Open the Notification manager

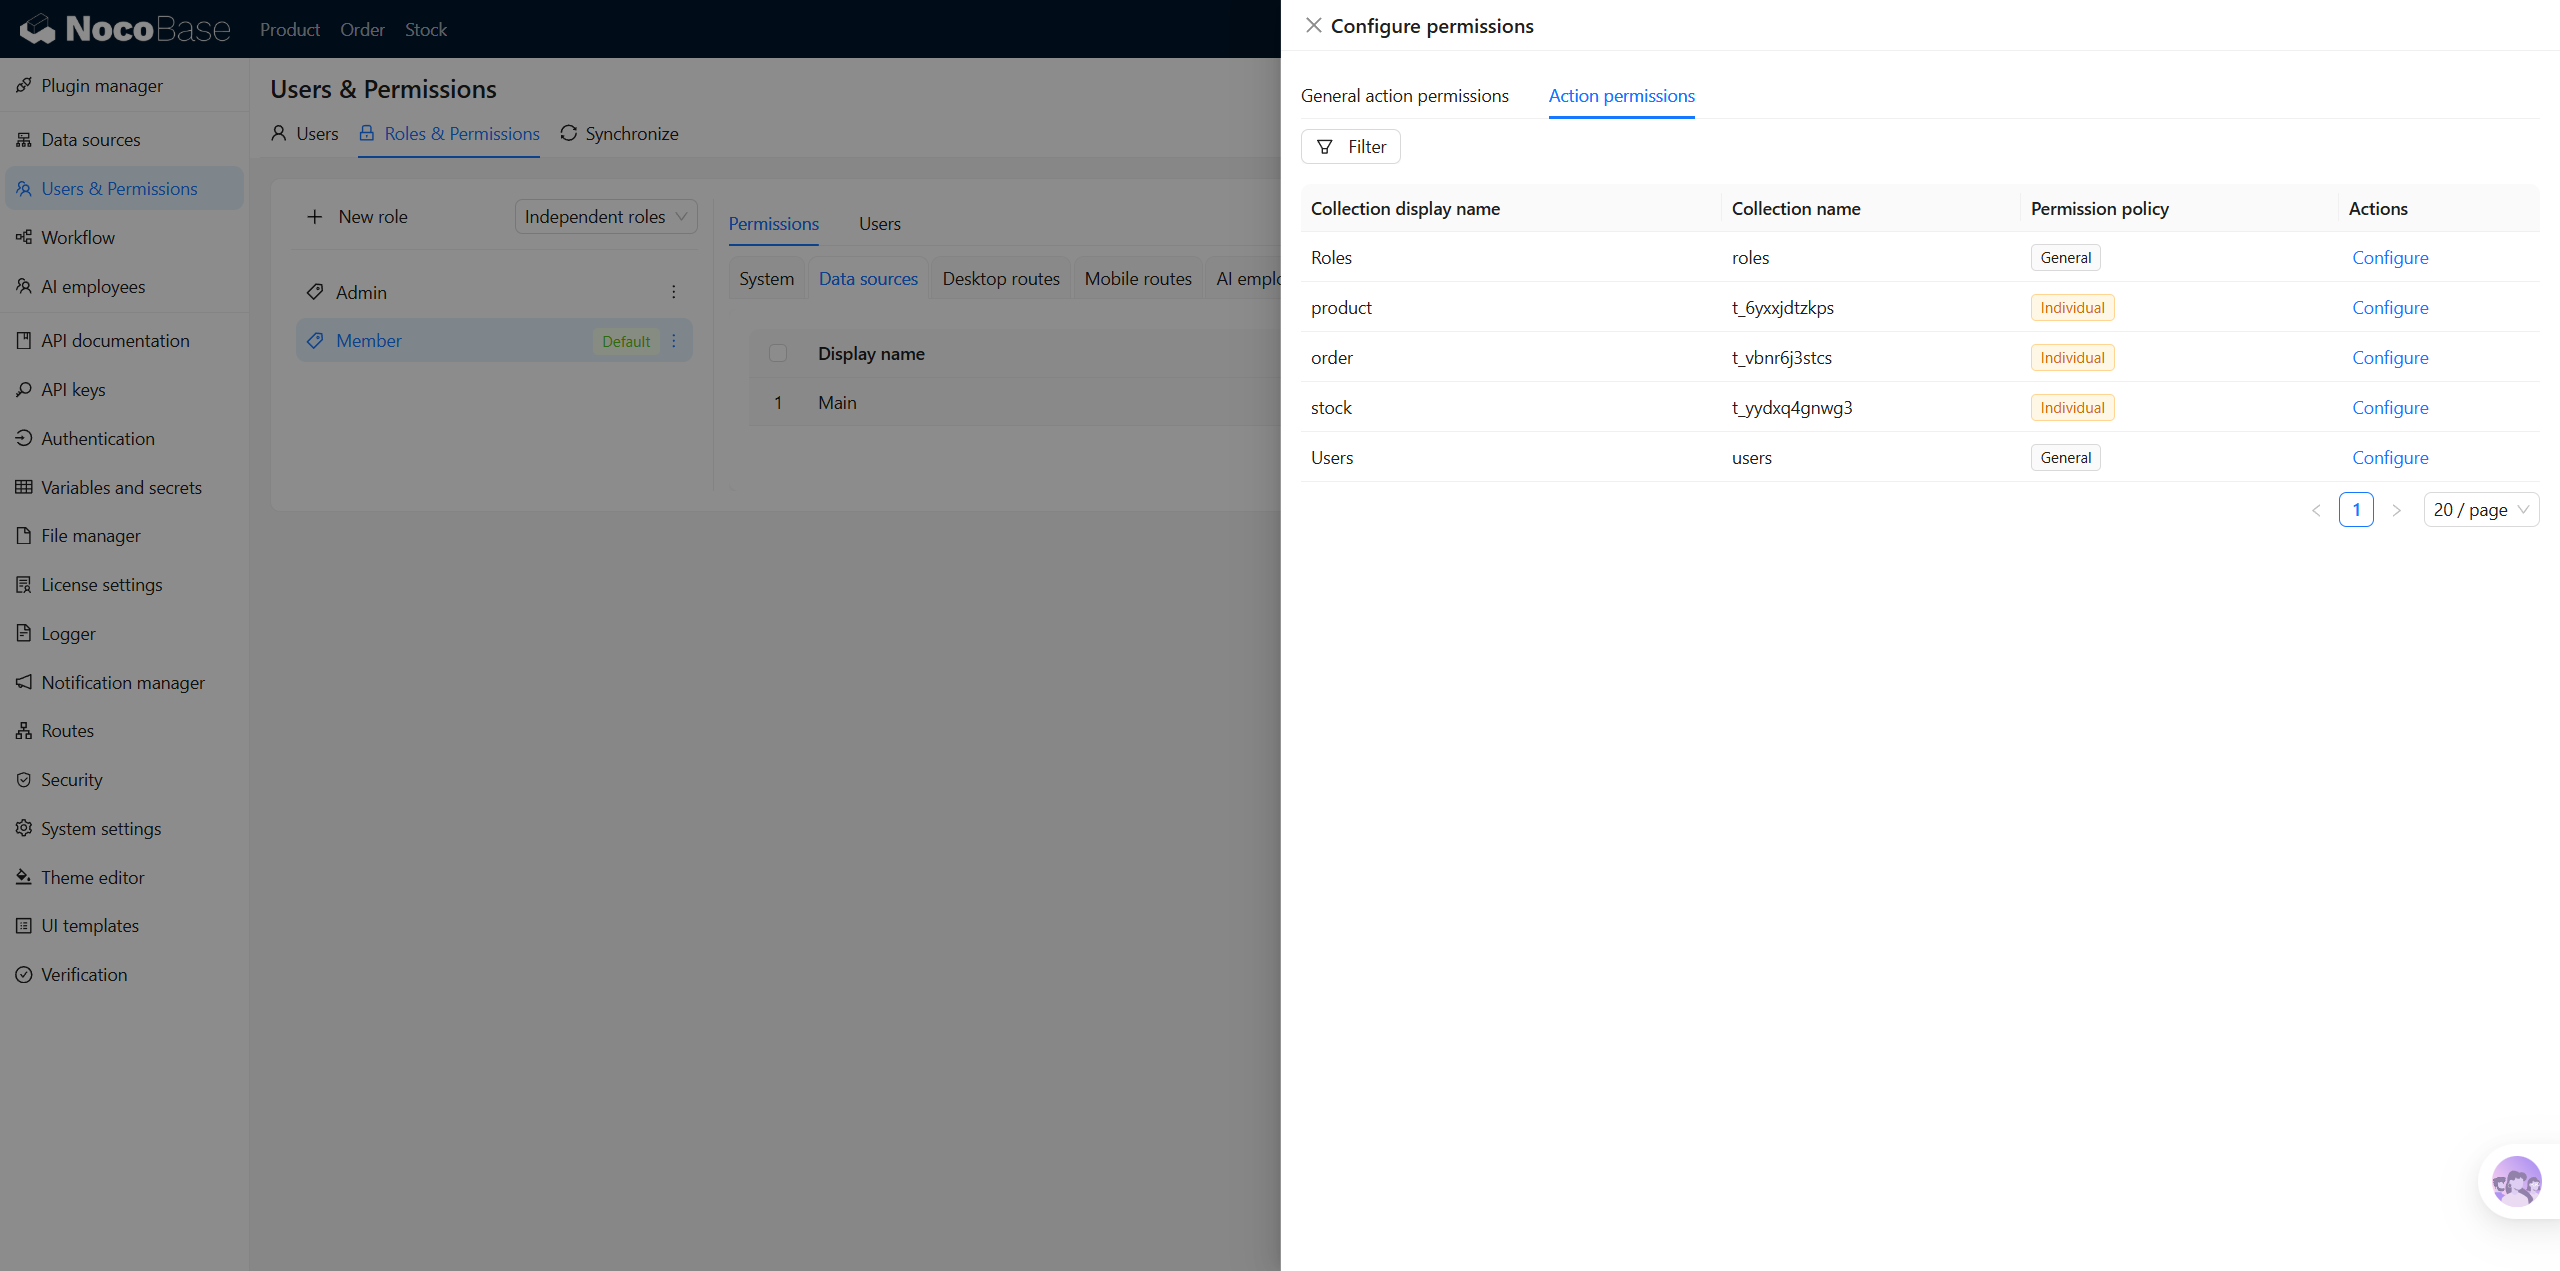[122, 682]
